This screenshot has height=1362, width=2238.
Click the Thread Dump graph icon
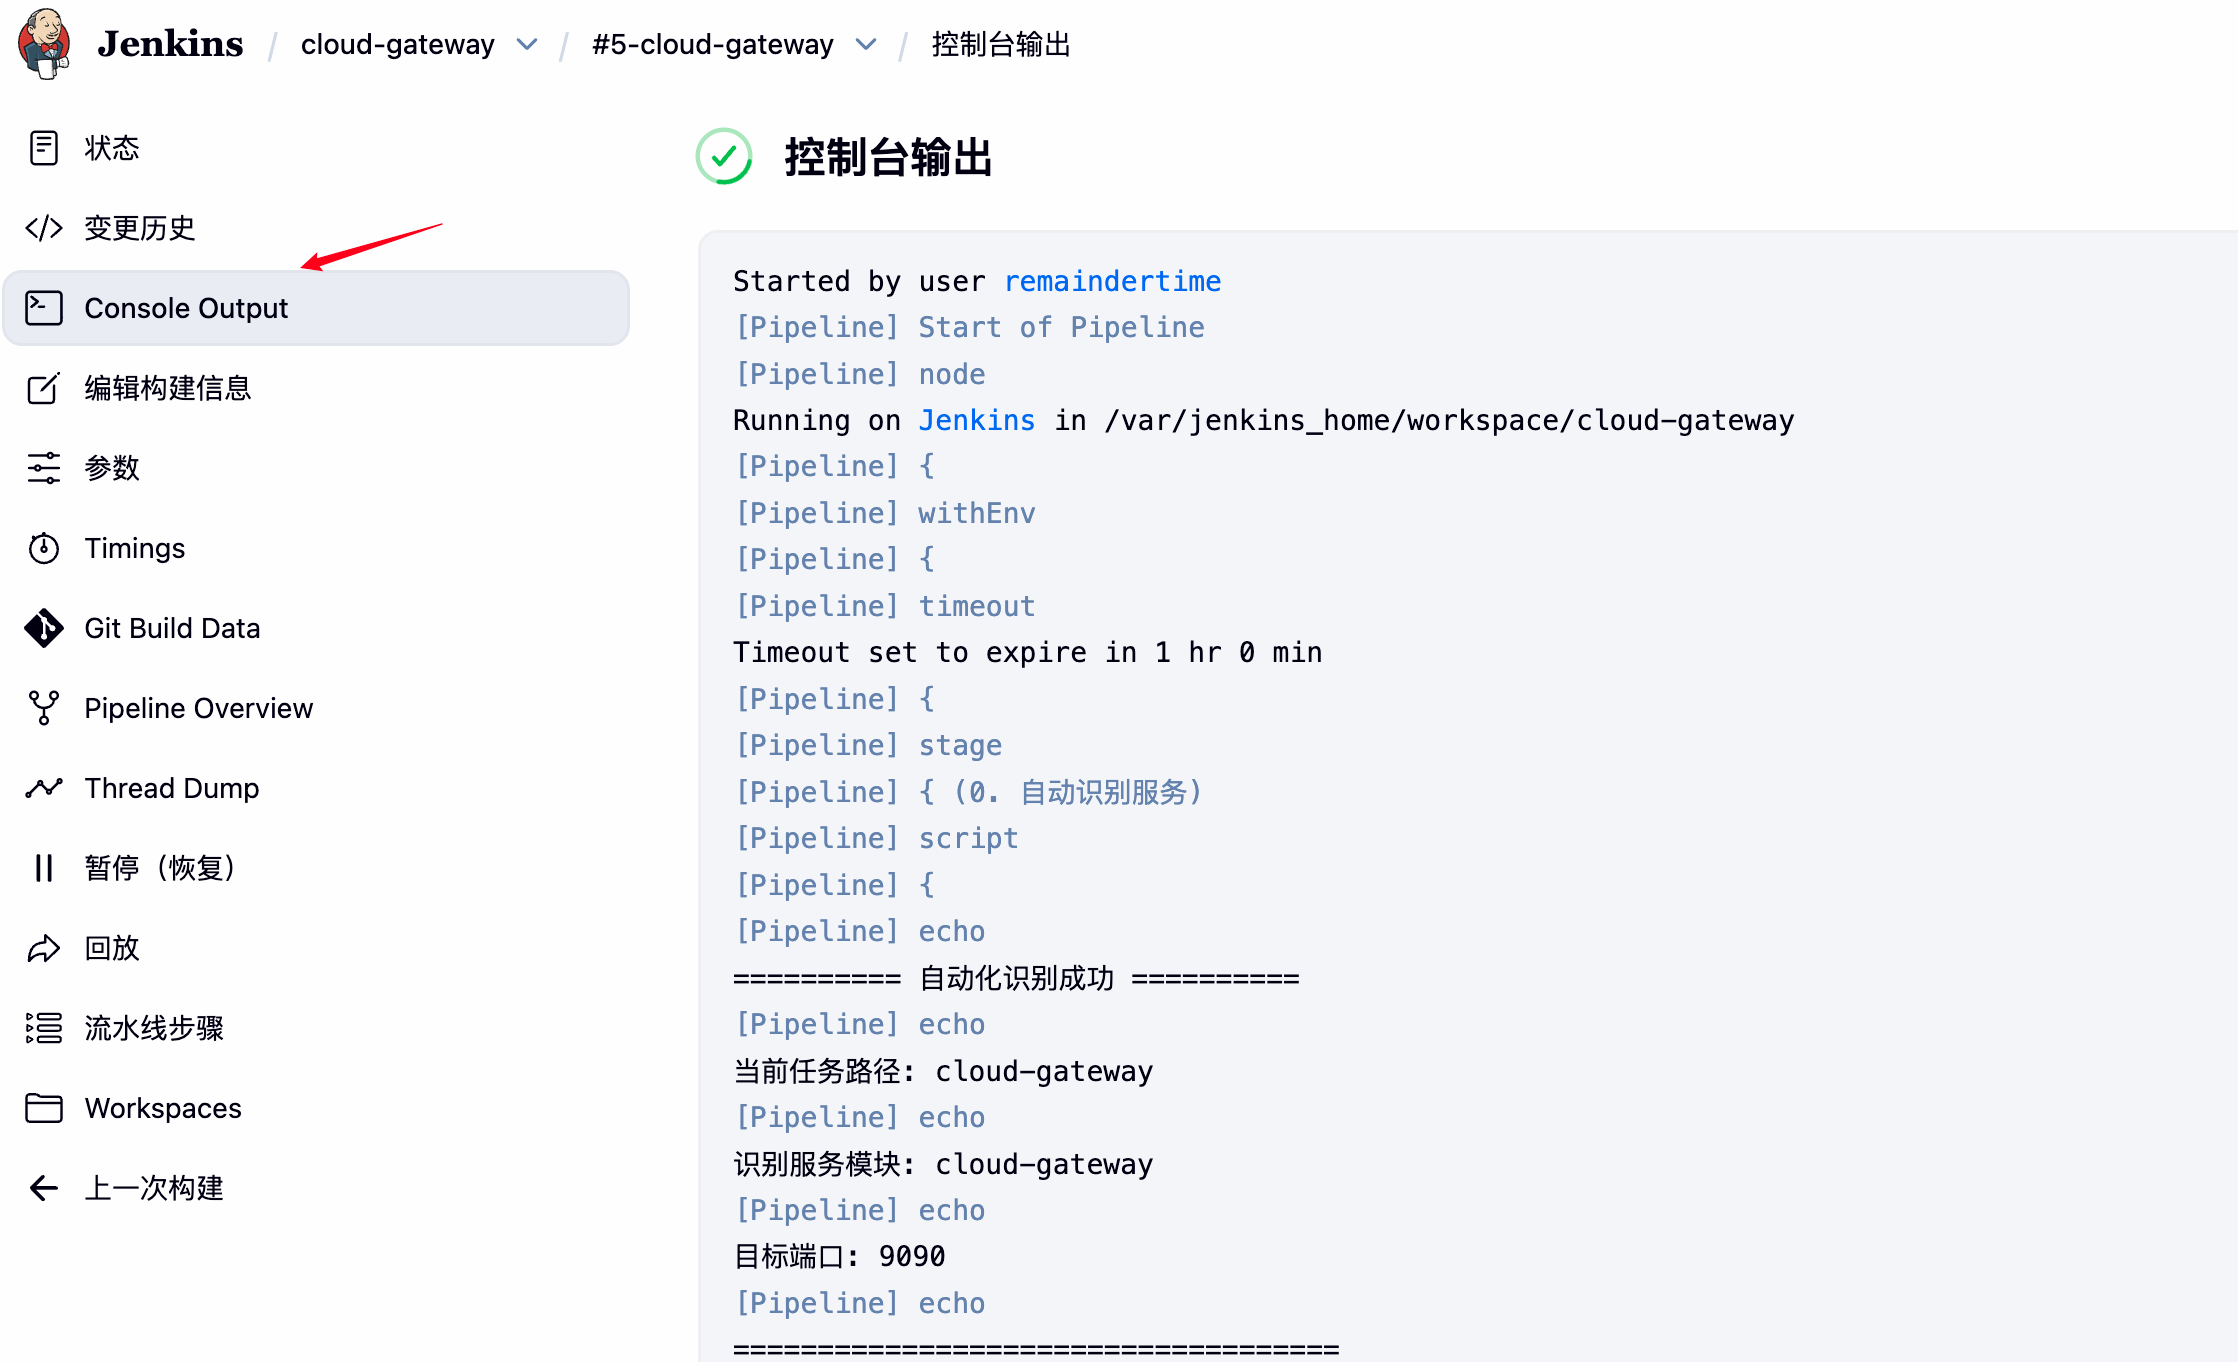point(43,788)
